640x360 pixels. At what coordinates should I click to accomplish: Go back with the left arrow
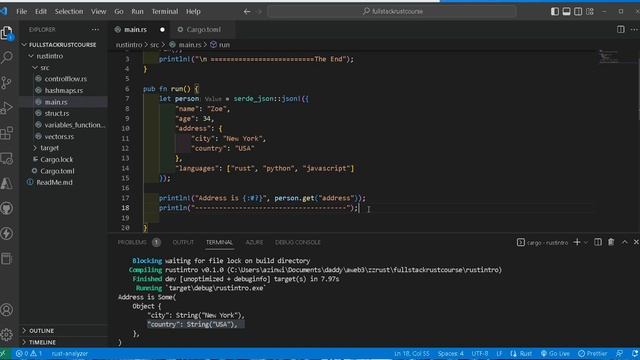247,11
